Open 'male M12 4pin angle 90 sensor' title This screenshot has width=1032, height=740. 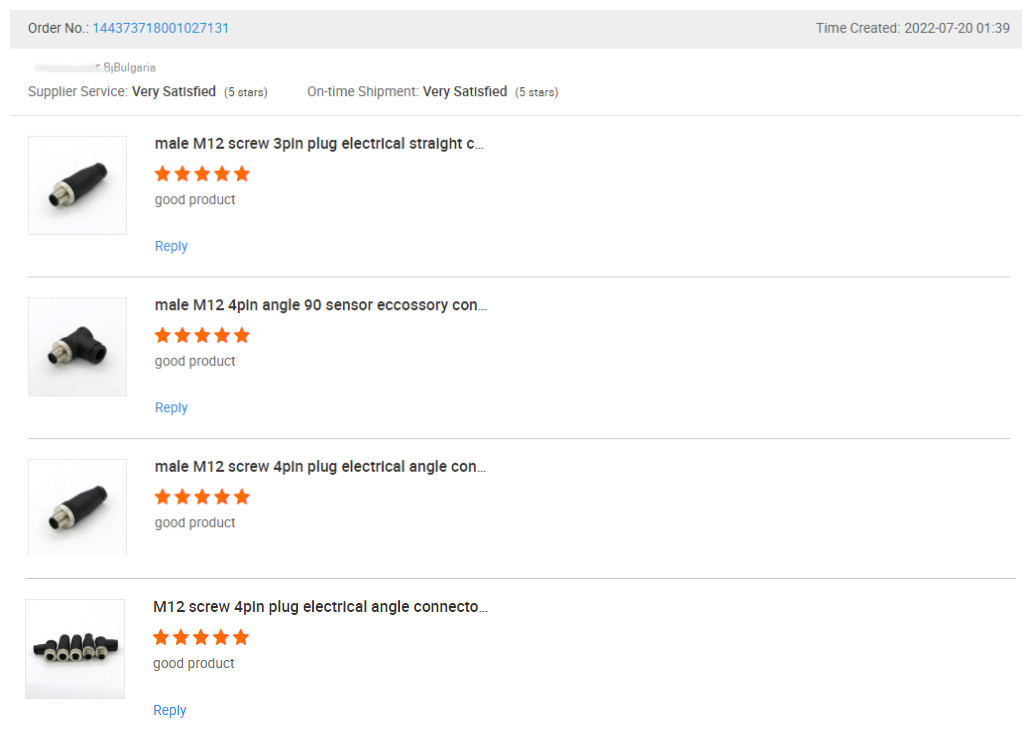(x=321, y=305)
